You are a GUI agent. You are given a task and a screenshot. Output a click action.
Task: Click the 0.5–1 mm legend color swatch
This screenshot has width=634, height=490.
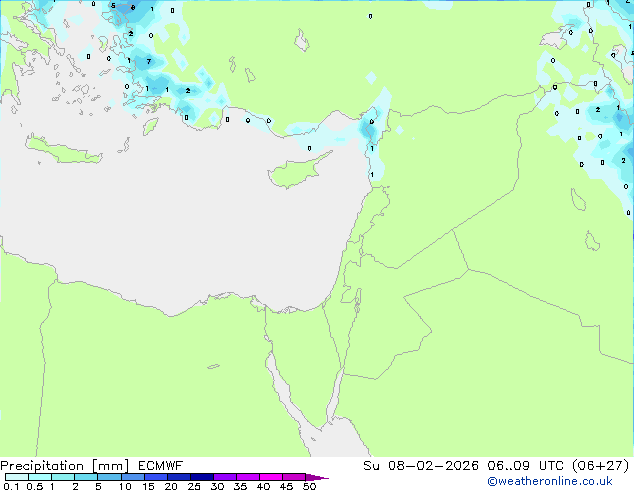[40, 477]
